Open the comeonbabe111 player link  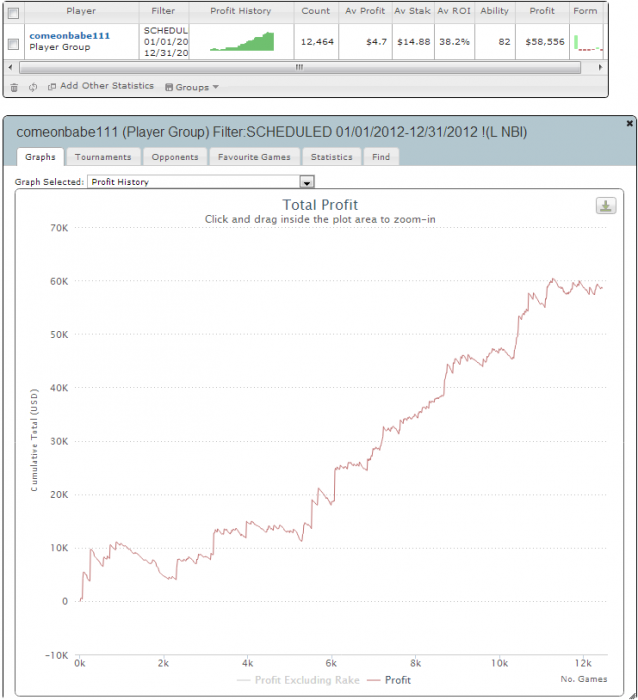(x=70, y=36)
